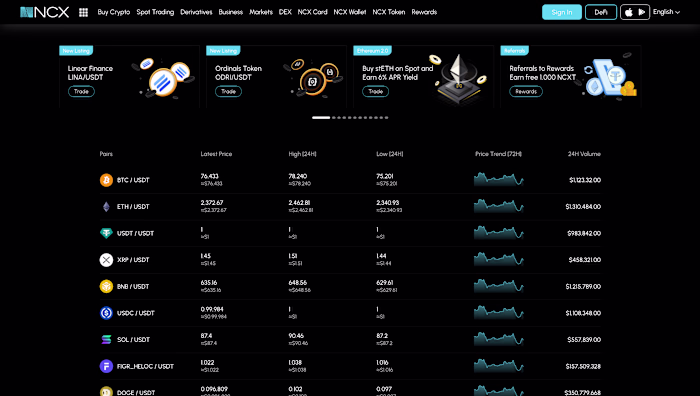
Task: Click the SOL low price 87.2
Action: pos(382,336)
